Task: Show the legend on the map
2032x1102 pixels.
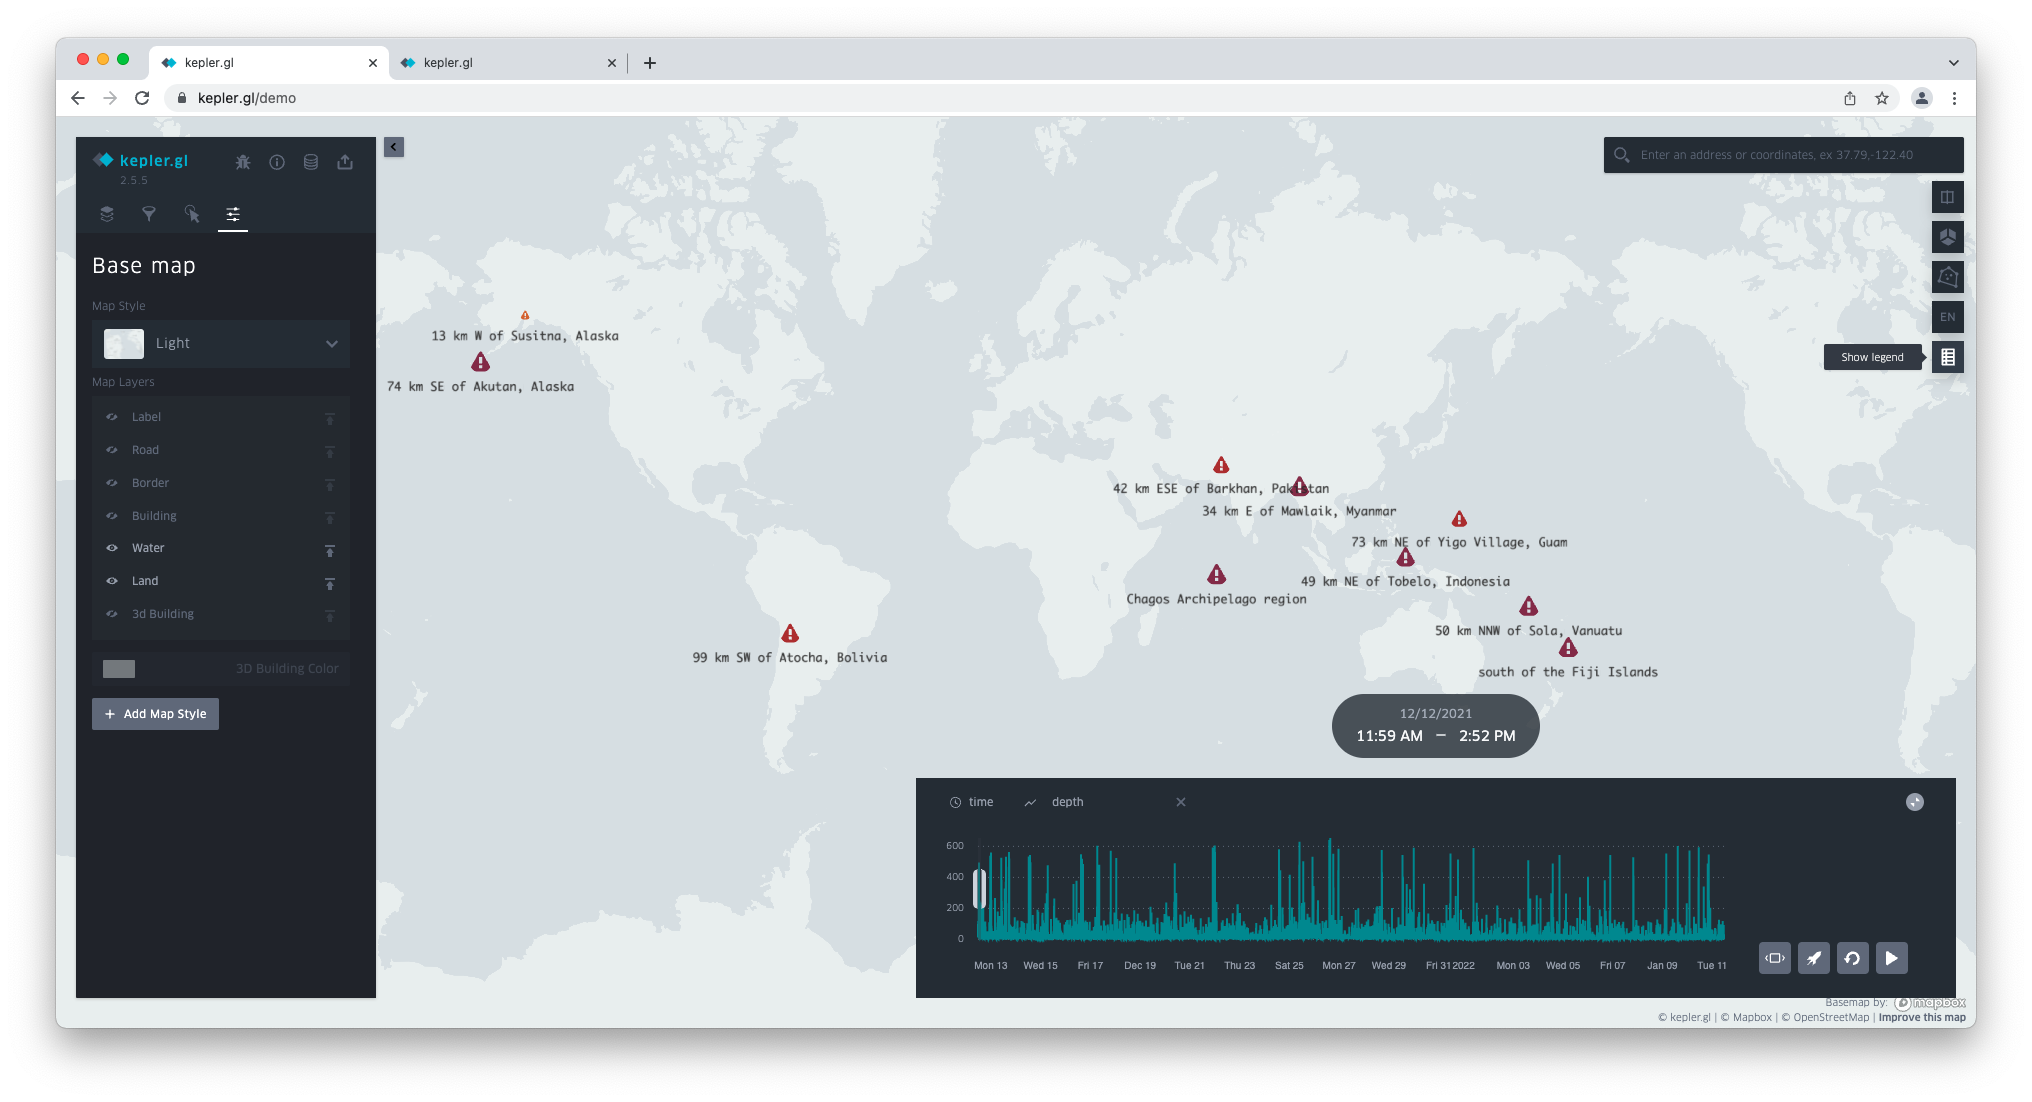Action: (1948, 357)
